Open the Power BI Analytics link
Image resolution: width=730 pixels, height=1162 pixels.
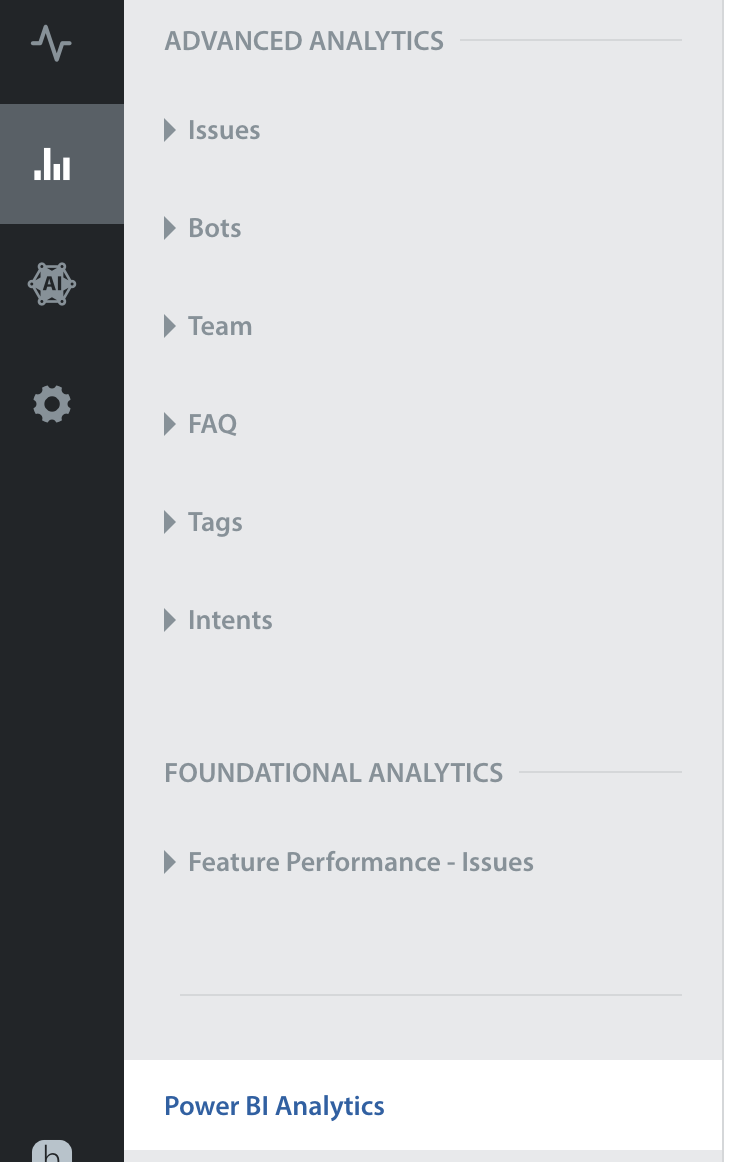pos(274,1106)
